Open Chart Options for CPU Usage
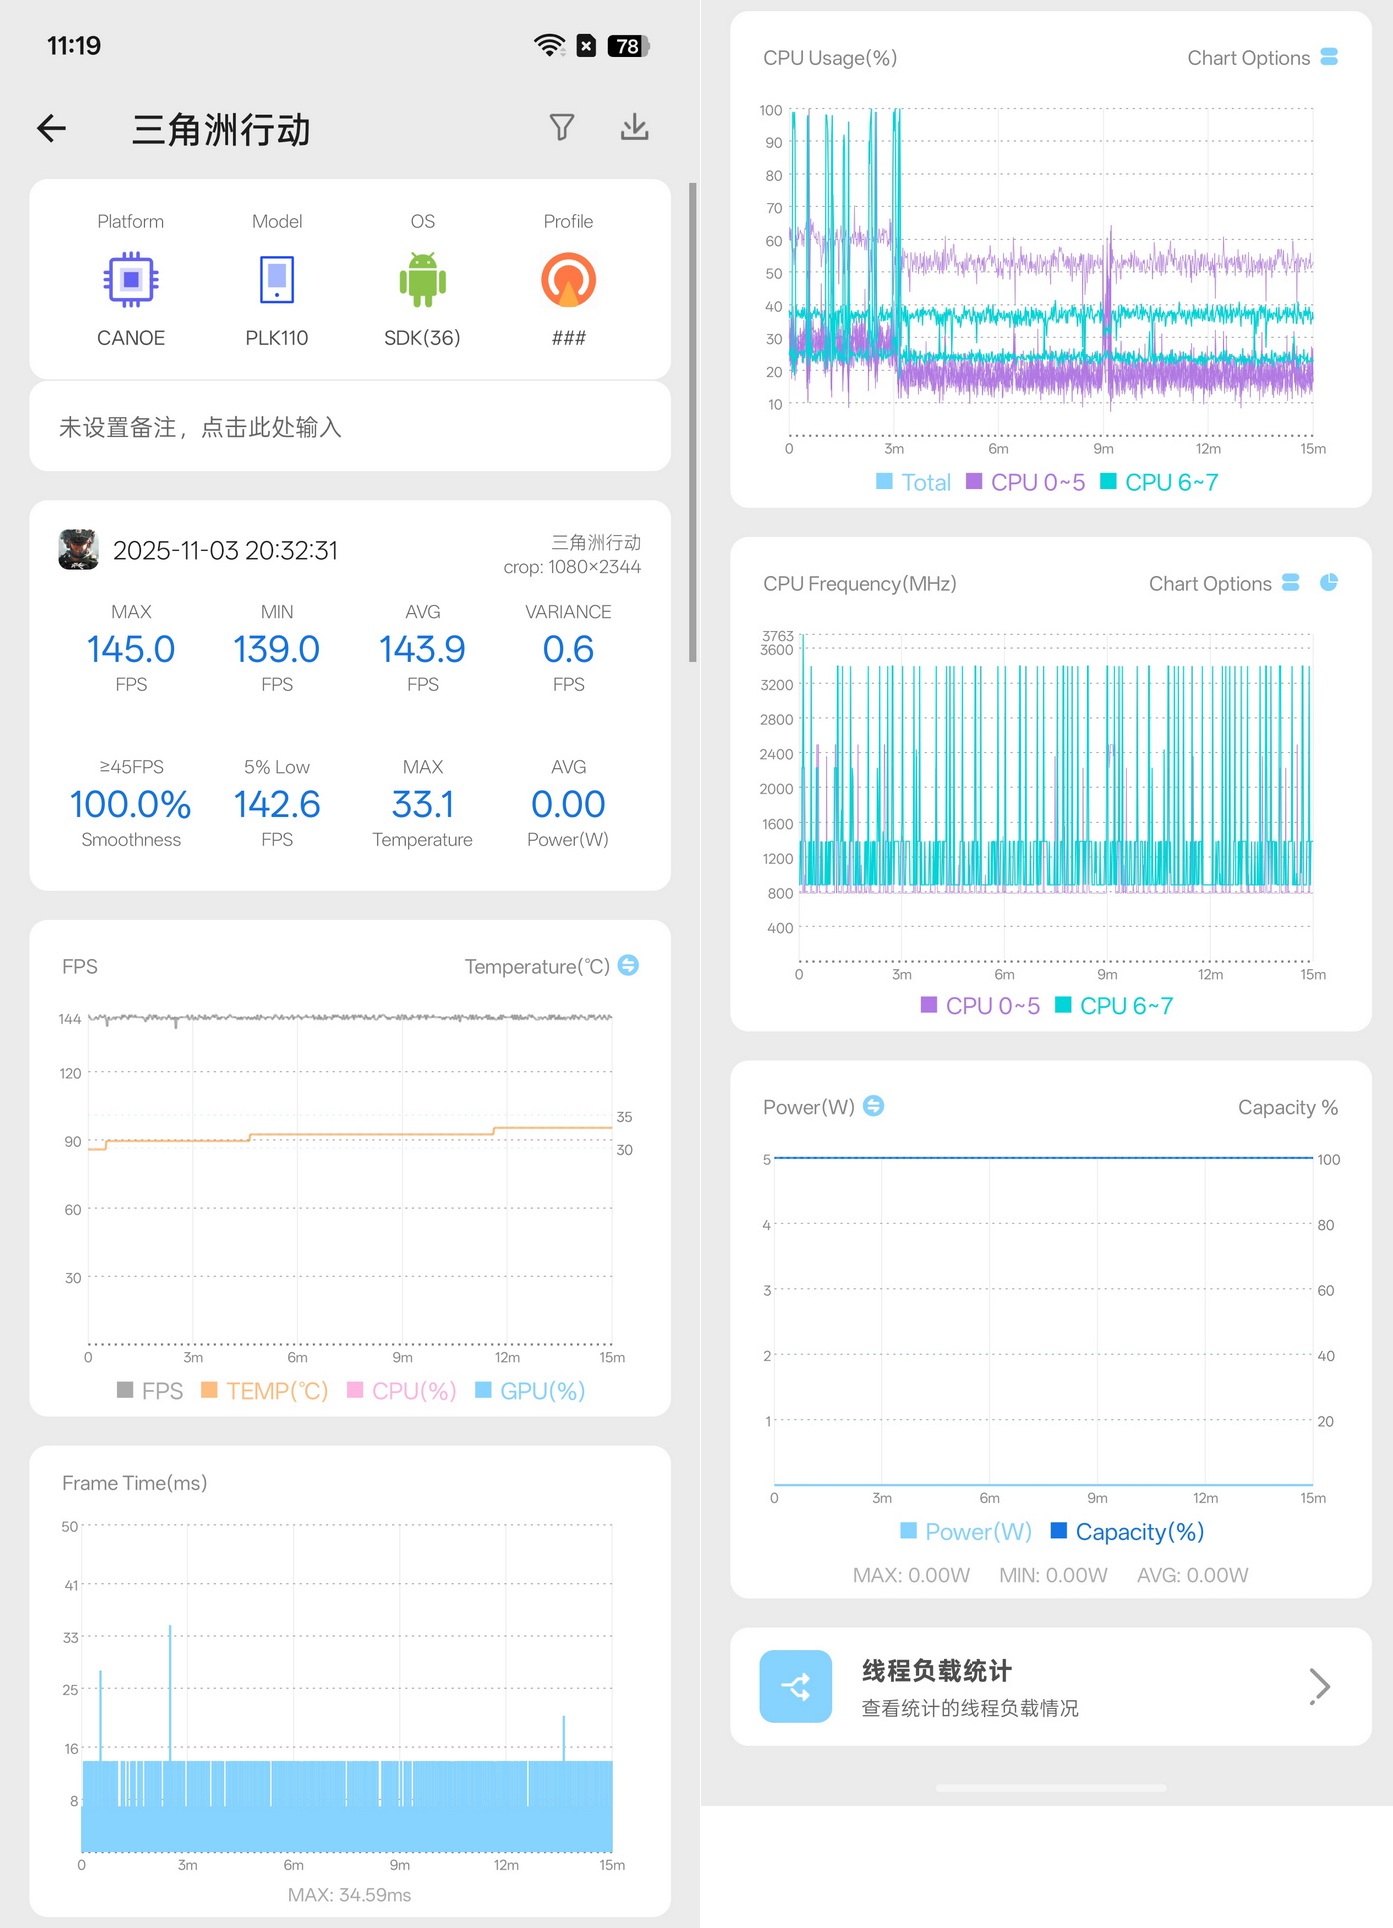The height and width of the screenshot is (1928, 1393). point(1262,58)
